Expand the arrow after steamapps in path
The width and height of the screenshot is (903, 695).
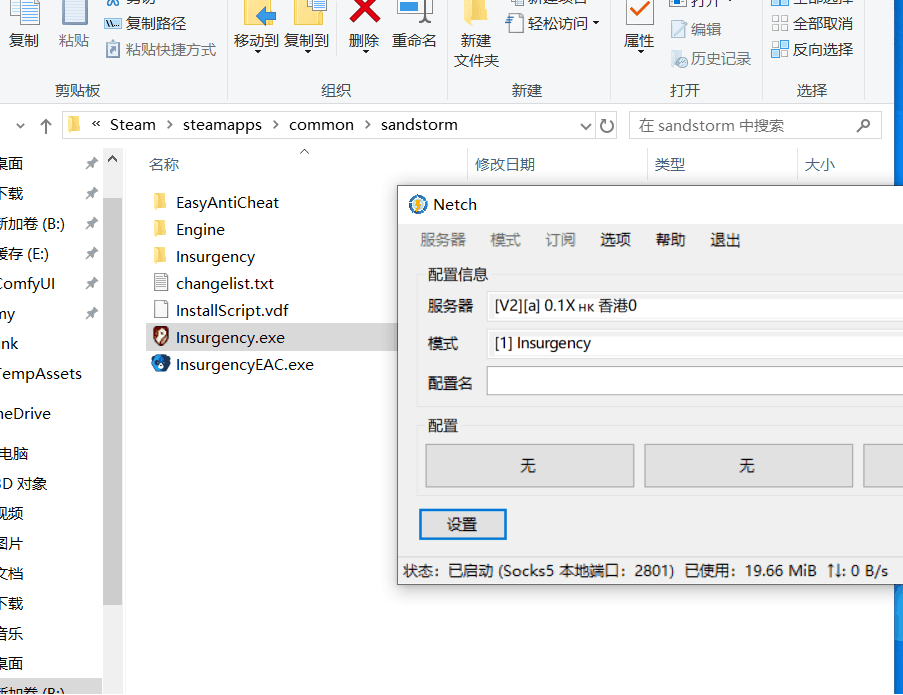click(x=276, y=125)
